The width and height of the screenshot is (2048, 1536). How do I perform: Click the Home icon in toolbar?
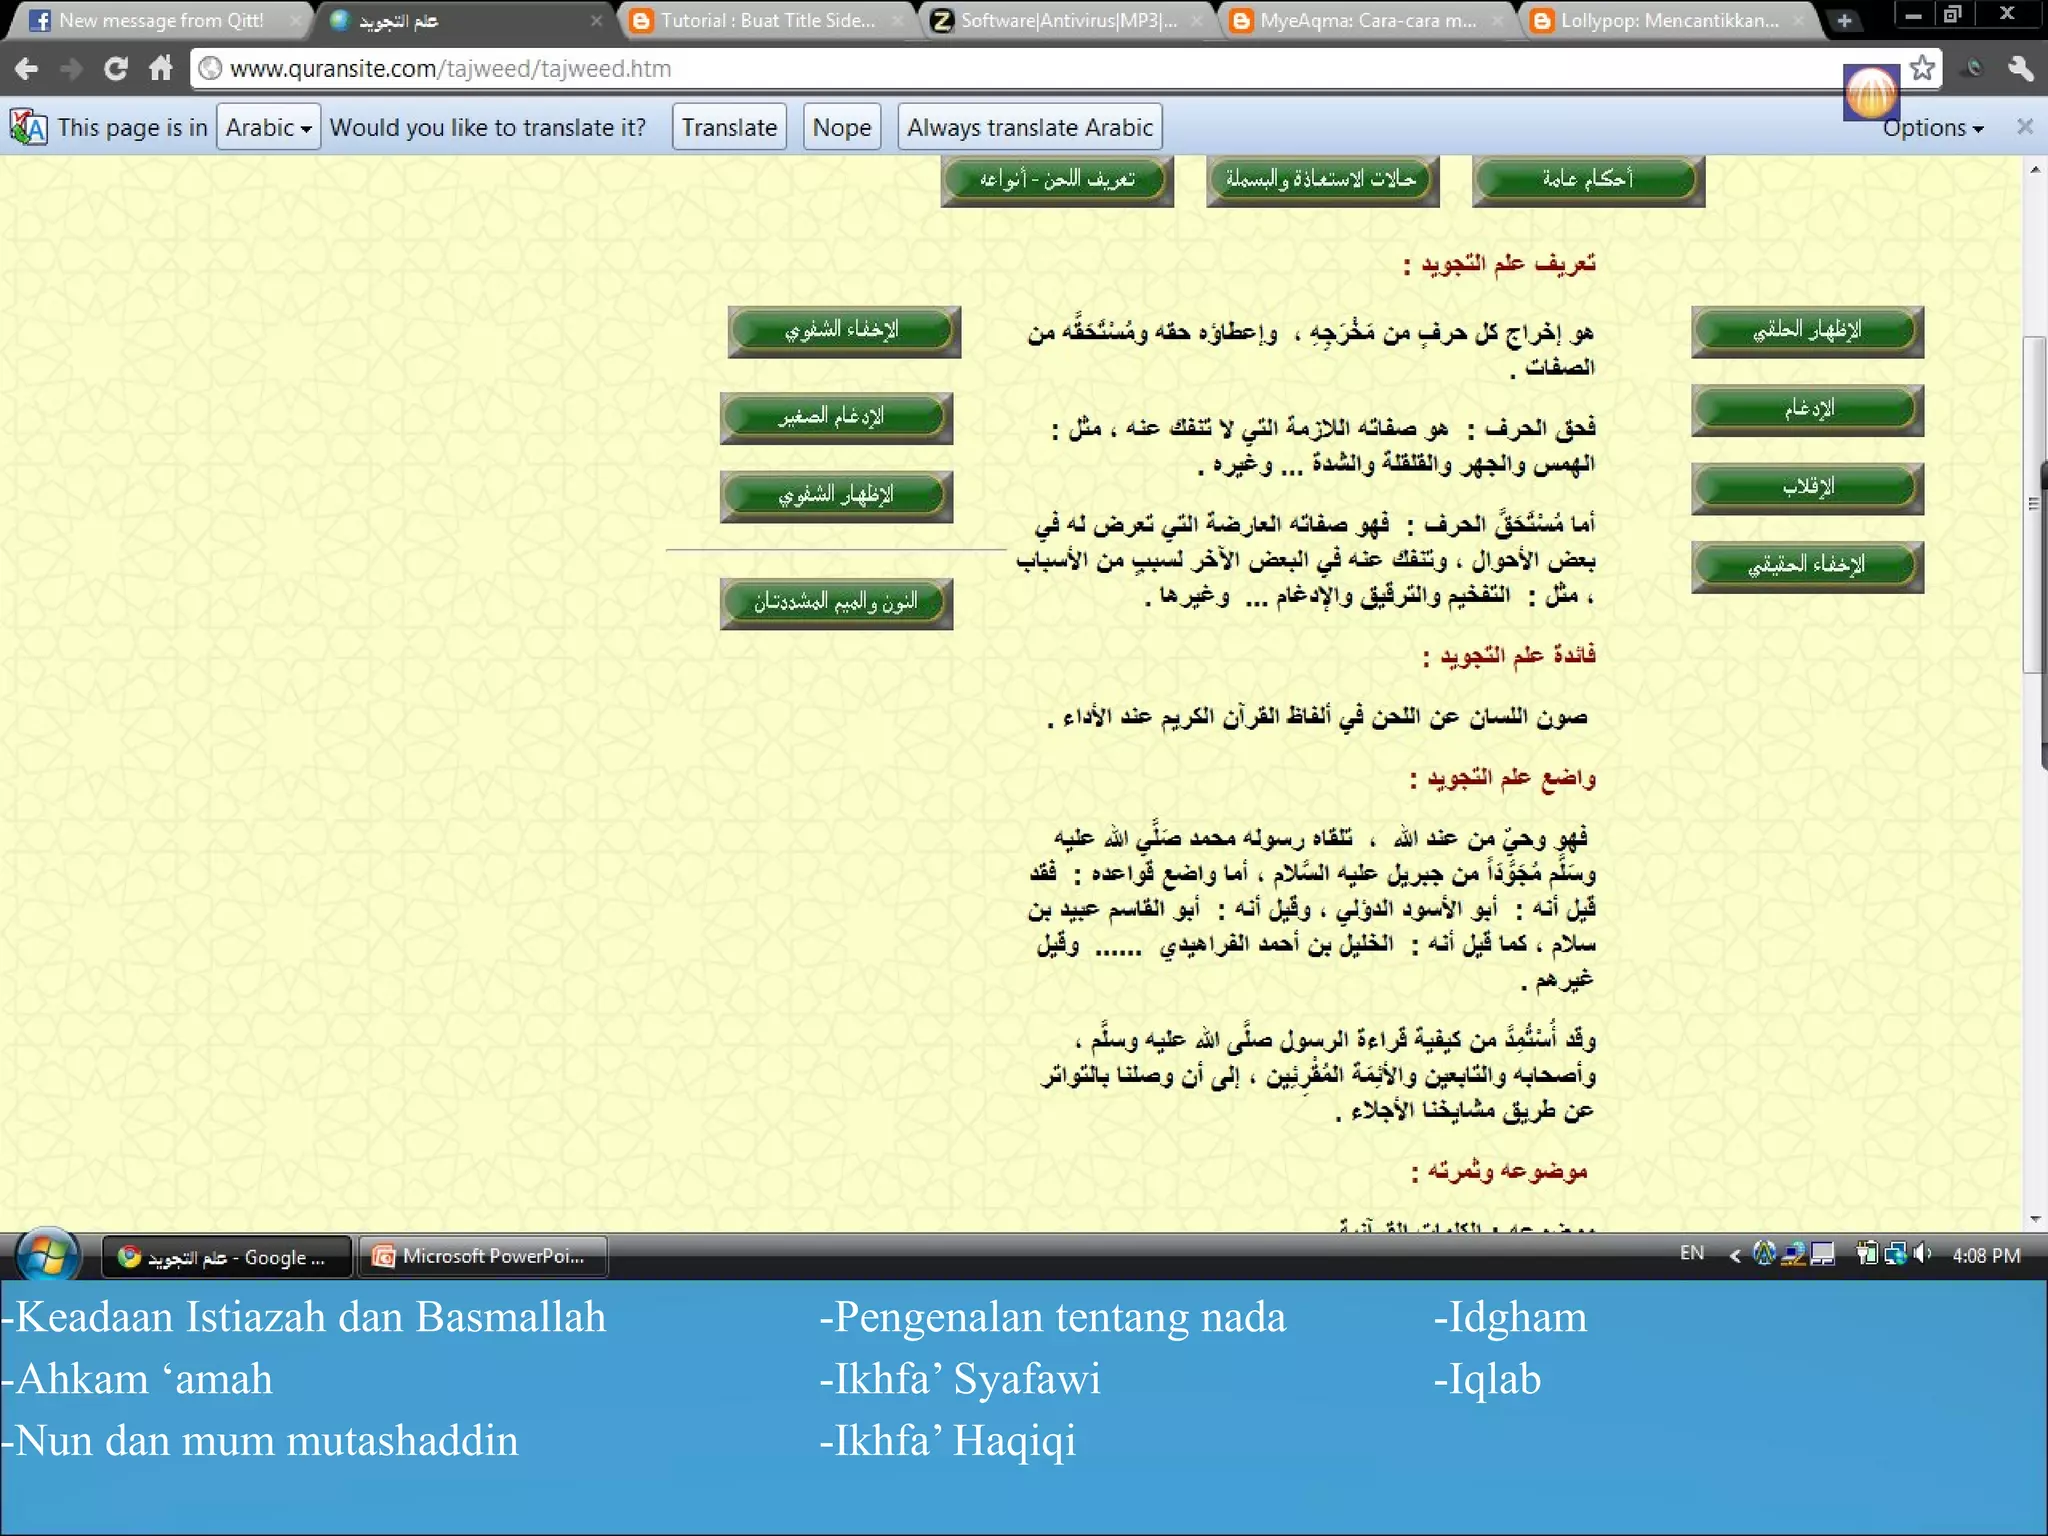coord(161,68)
